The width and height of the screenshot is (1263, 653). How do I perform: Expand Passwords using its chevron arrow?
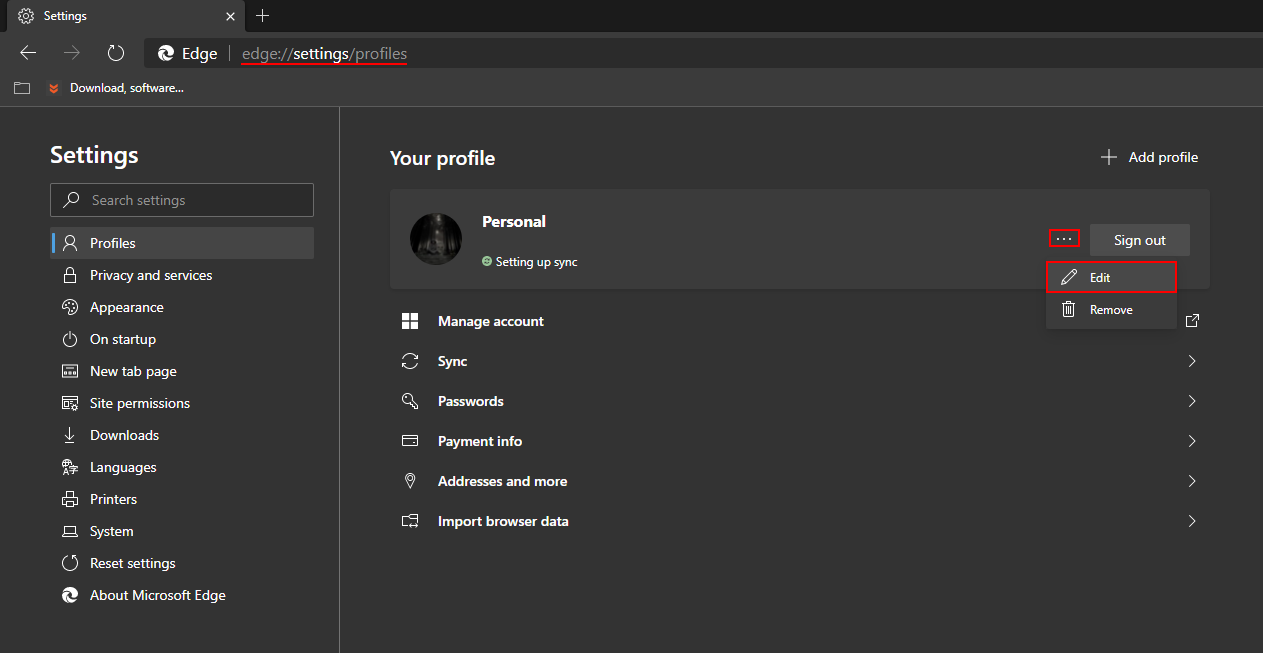pyautogui.click(x=1192, y=401)
